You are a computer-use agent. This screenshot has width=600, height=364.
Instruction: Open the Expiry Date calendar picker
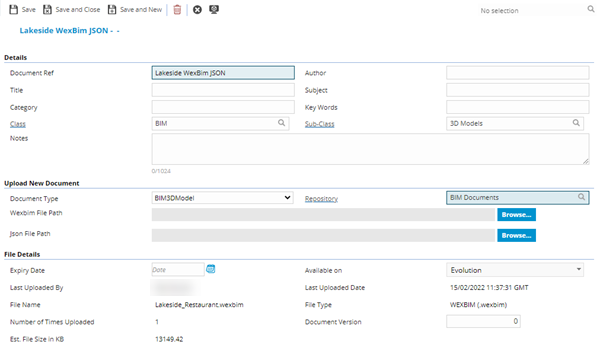(210, 269)
